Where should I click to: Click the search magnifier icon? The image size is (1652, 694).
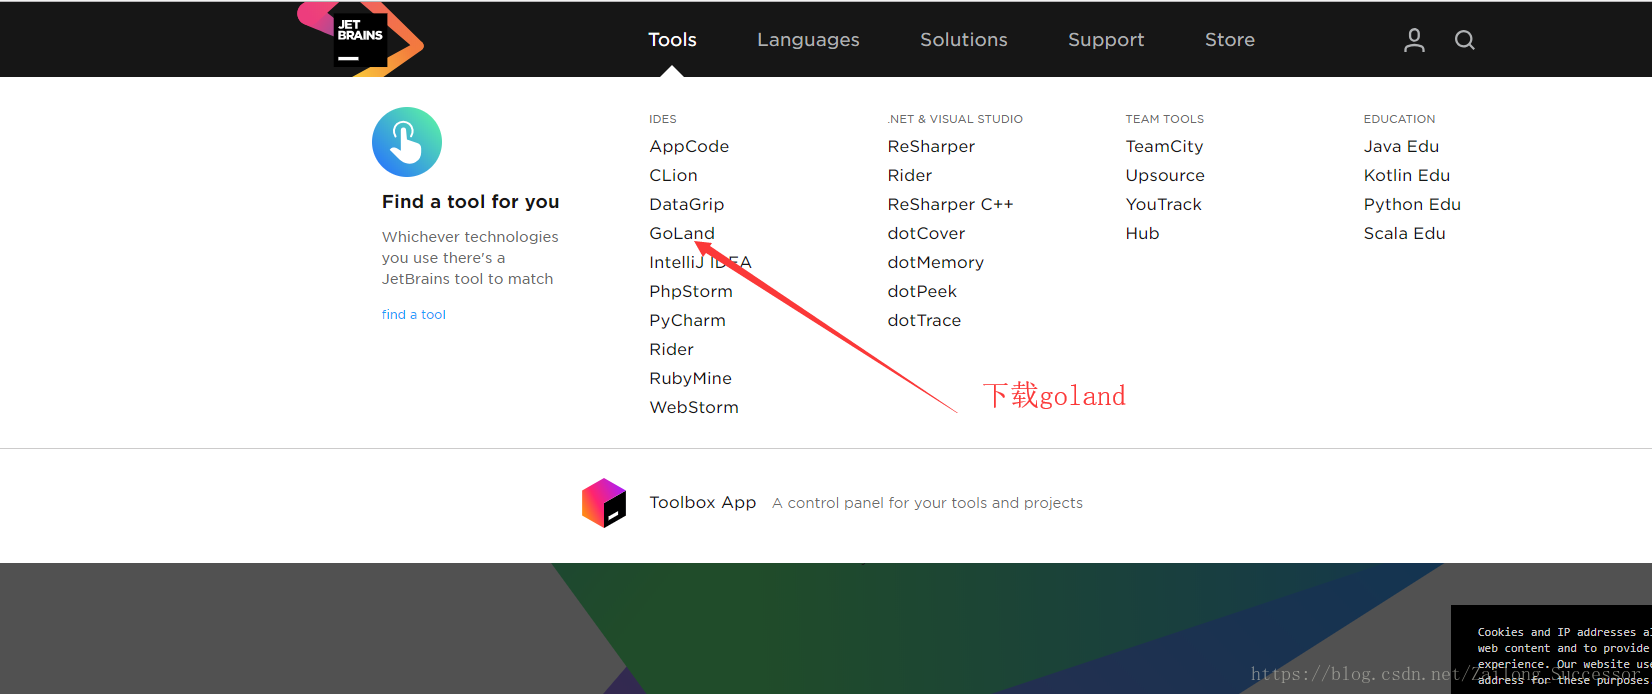pos(1465,40)
